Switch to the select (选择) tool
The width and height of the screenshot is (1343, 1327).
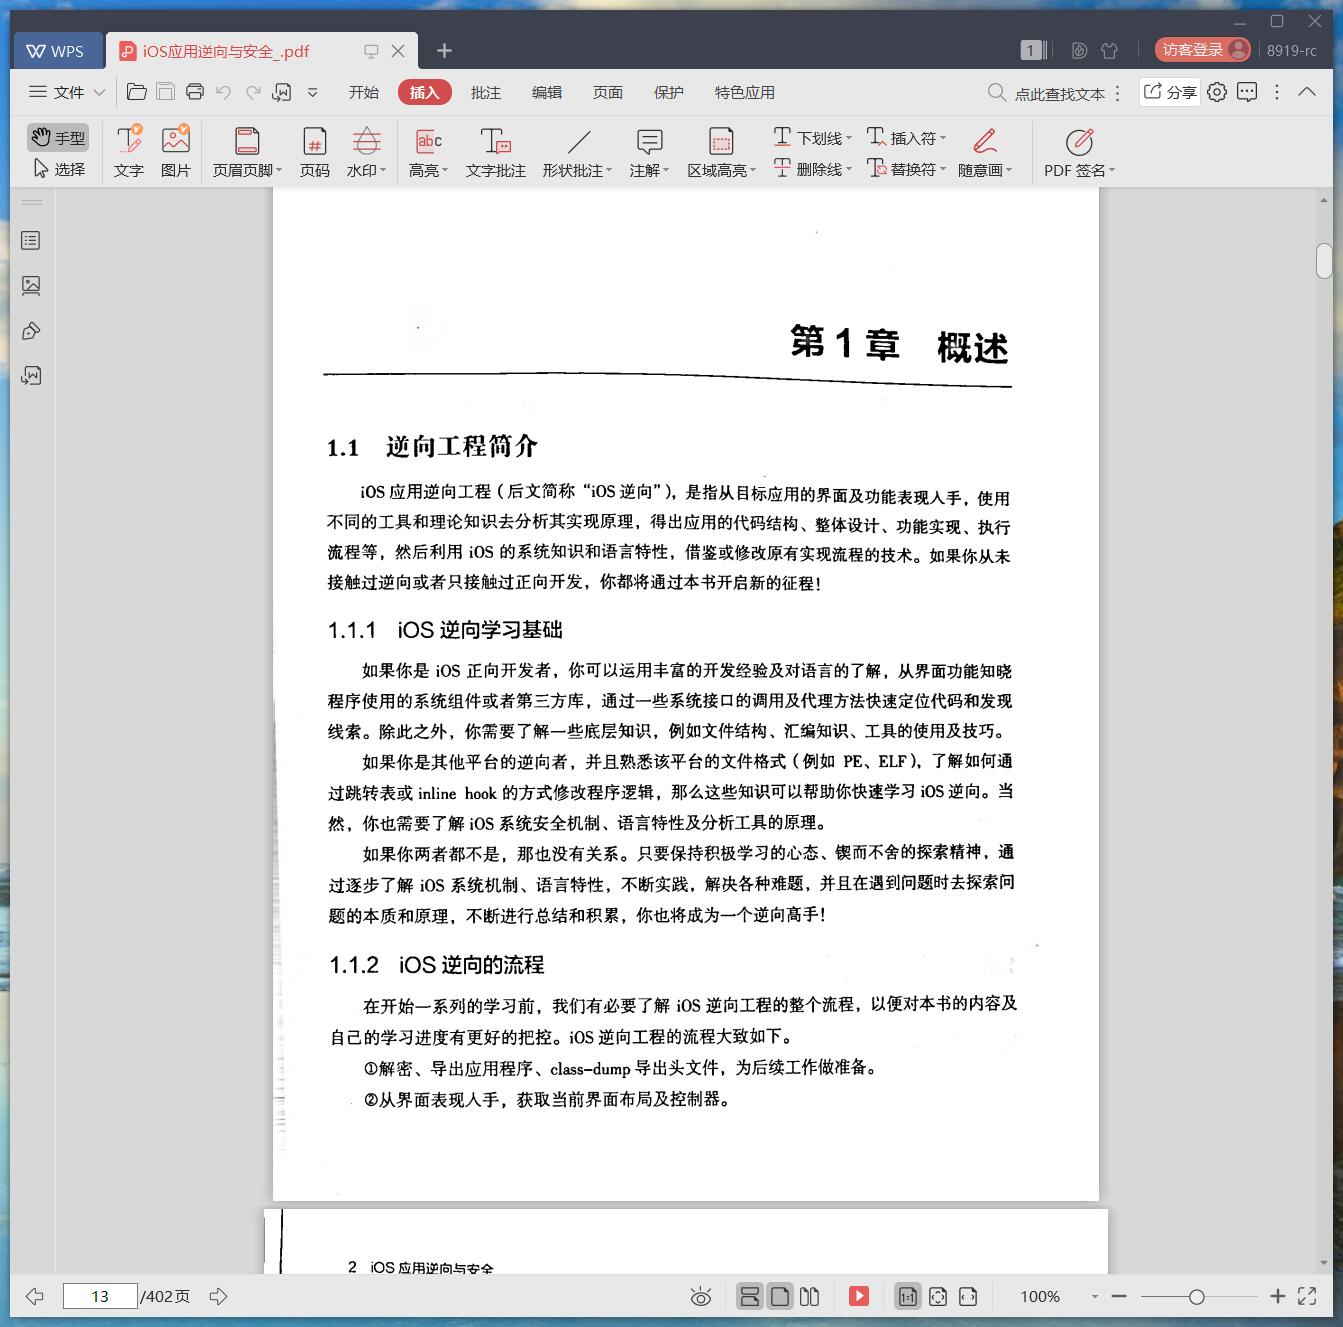click(58, 169)
